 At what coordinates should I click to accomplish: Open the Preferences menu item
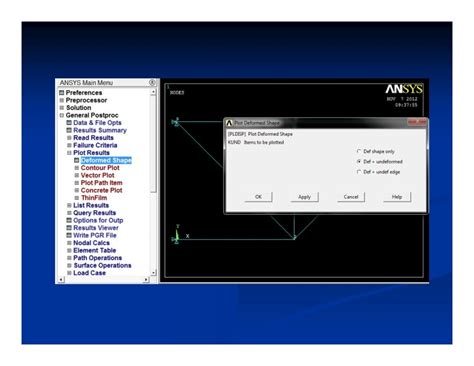[84, 93]
